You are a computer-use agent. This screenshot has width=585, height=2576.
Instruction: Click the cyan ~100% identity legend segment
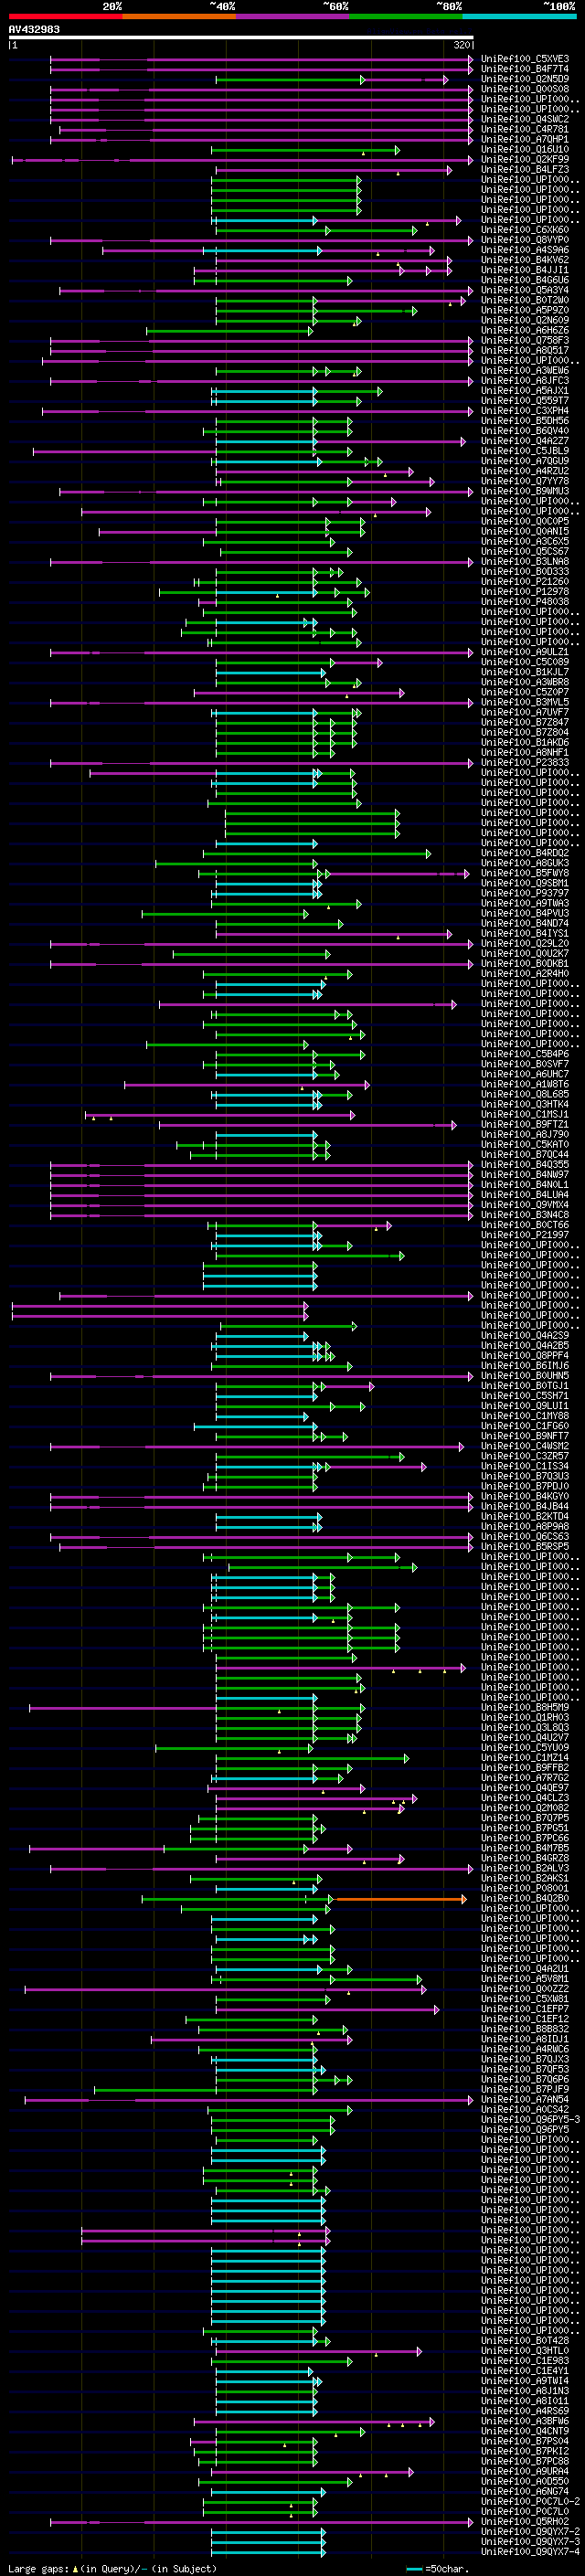(x=520, y=16)
